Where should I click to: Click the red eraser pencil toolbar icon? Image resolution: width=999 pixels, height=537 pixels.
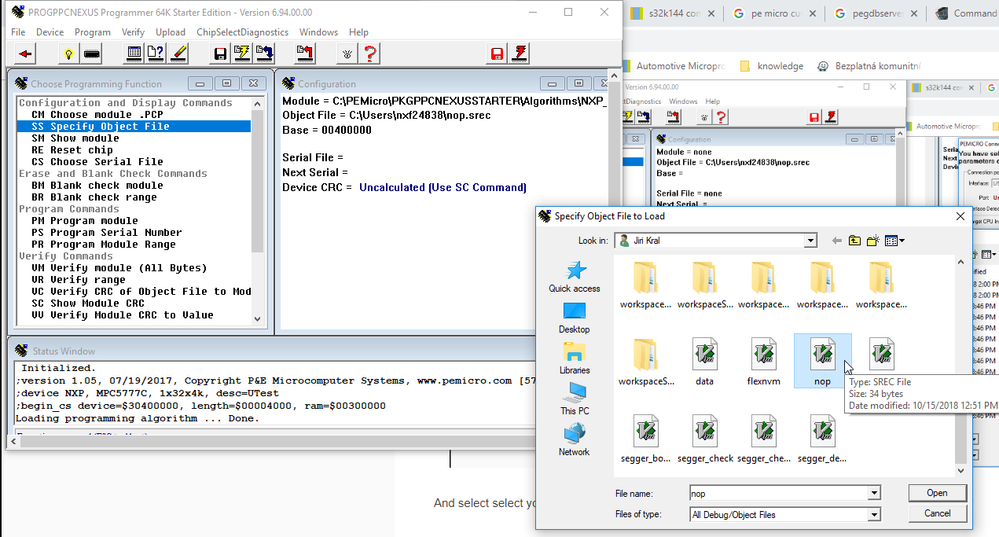click(179, 54)
